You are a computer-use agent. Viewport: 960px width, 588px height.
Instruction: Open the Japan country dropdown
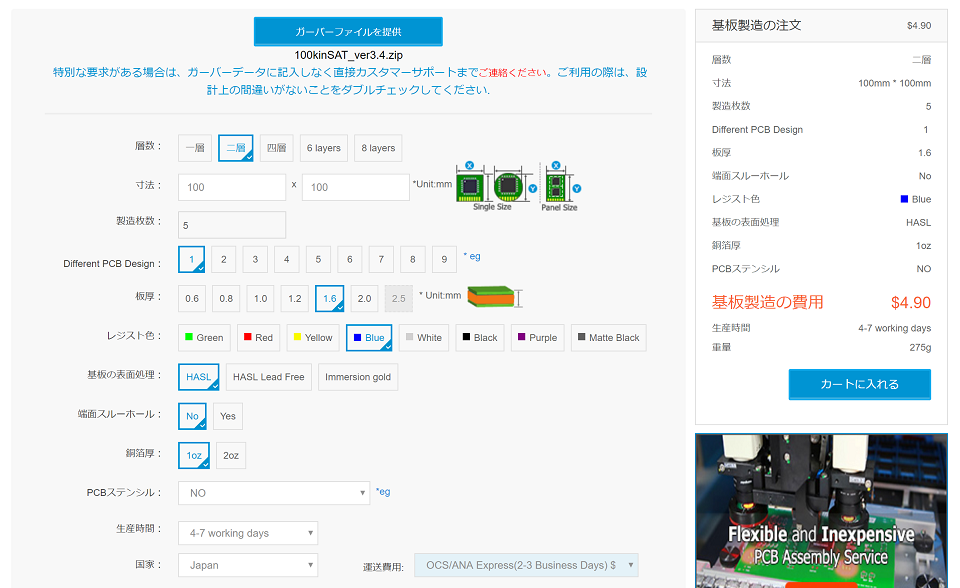pyautogui.click(x=247, y=565)
